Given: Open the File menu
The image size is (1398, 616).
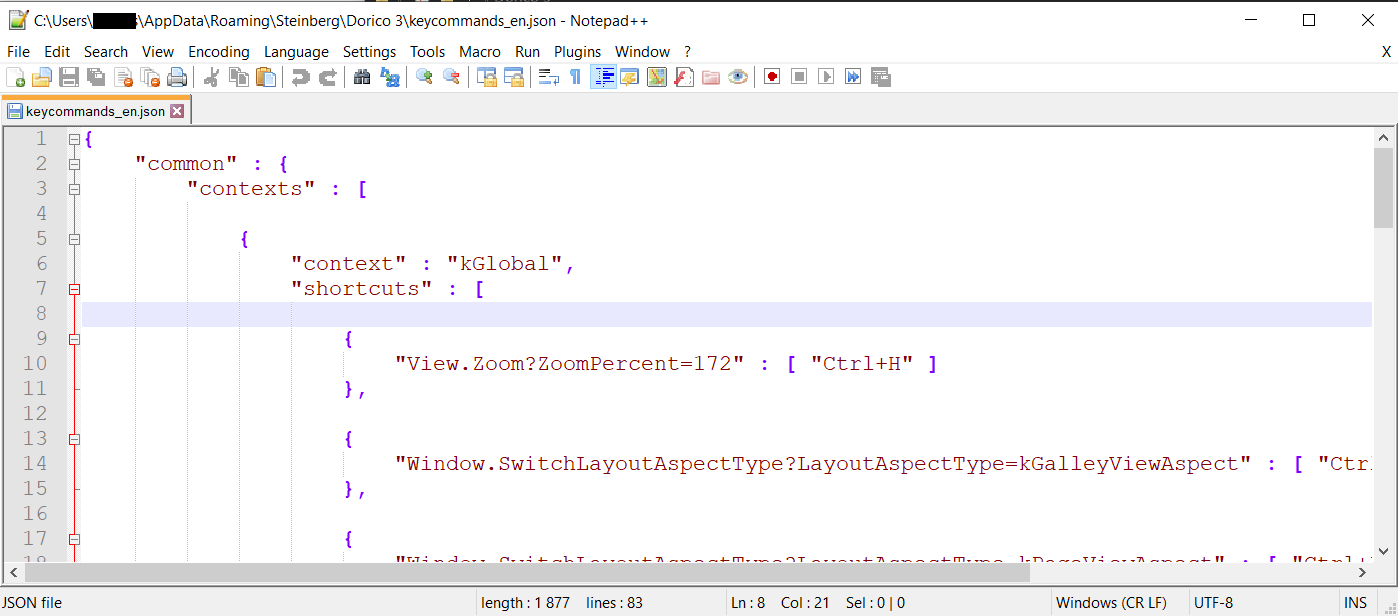Looking at the screenshot, I should coord(18,52).
